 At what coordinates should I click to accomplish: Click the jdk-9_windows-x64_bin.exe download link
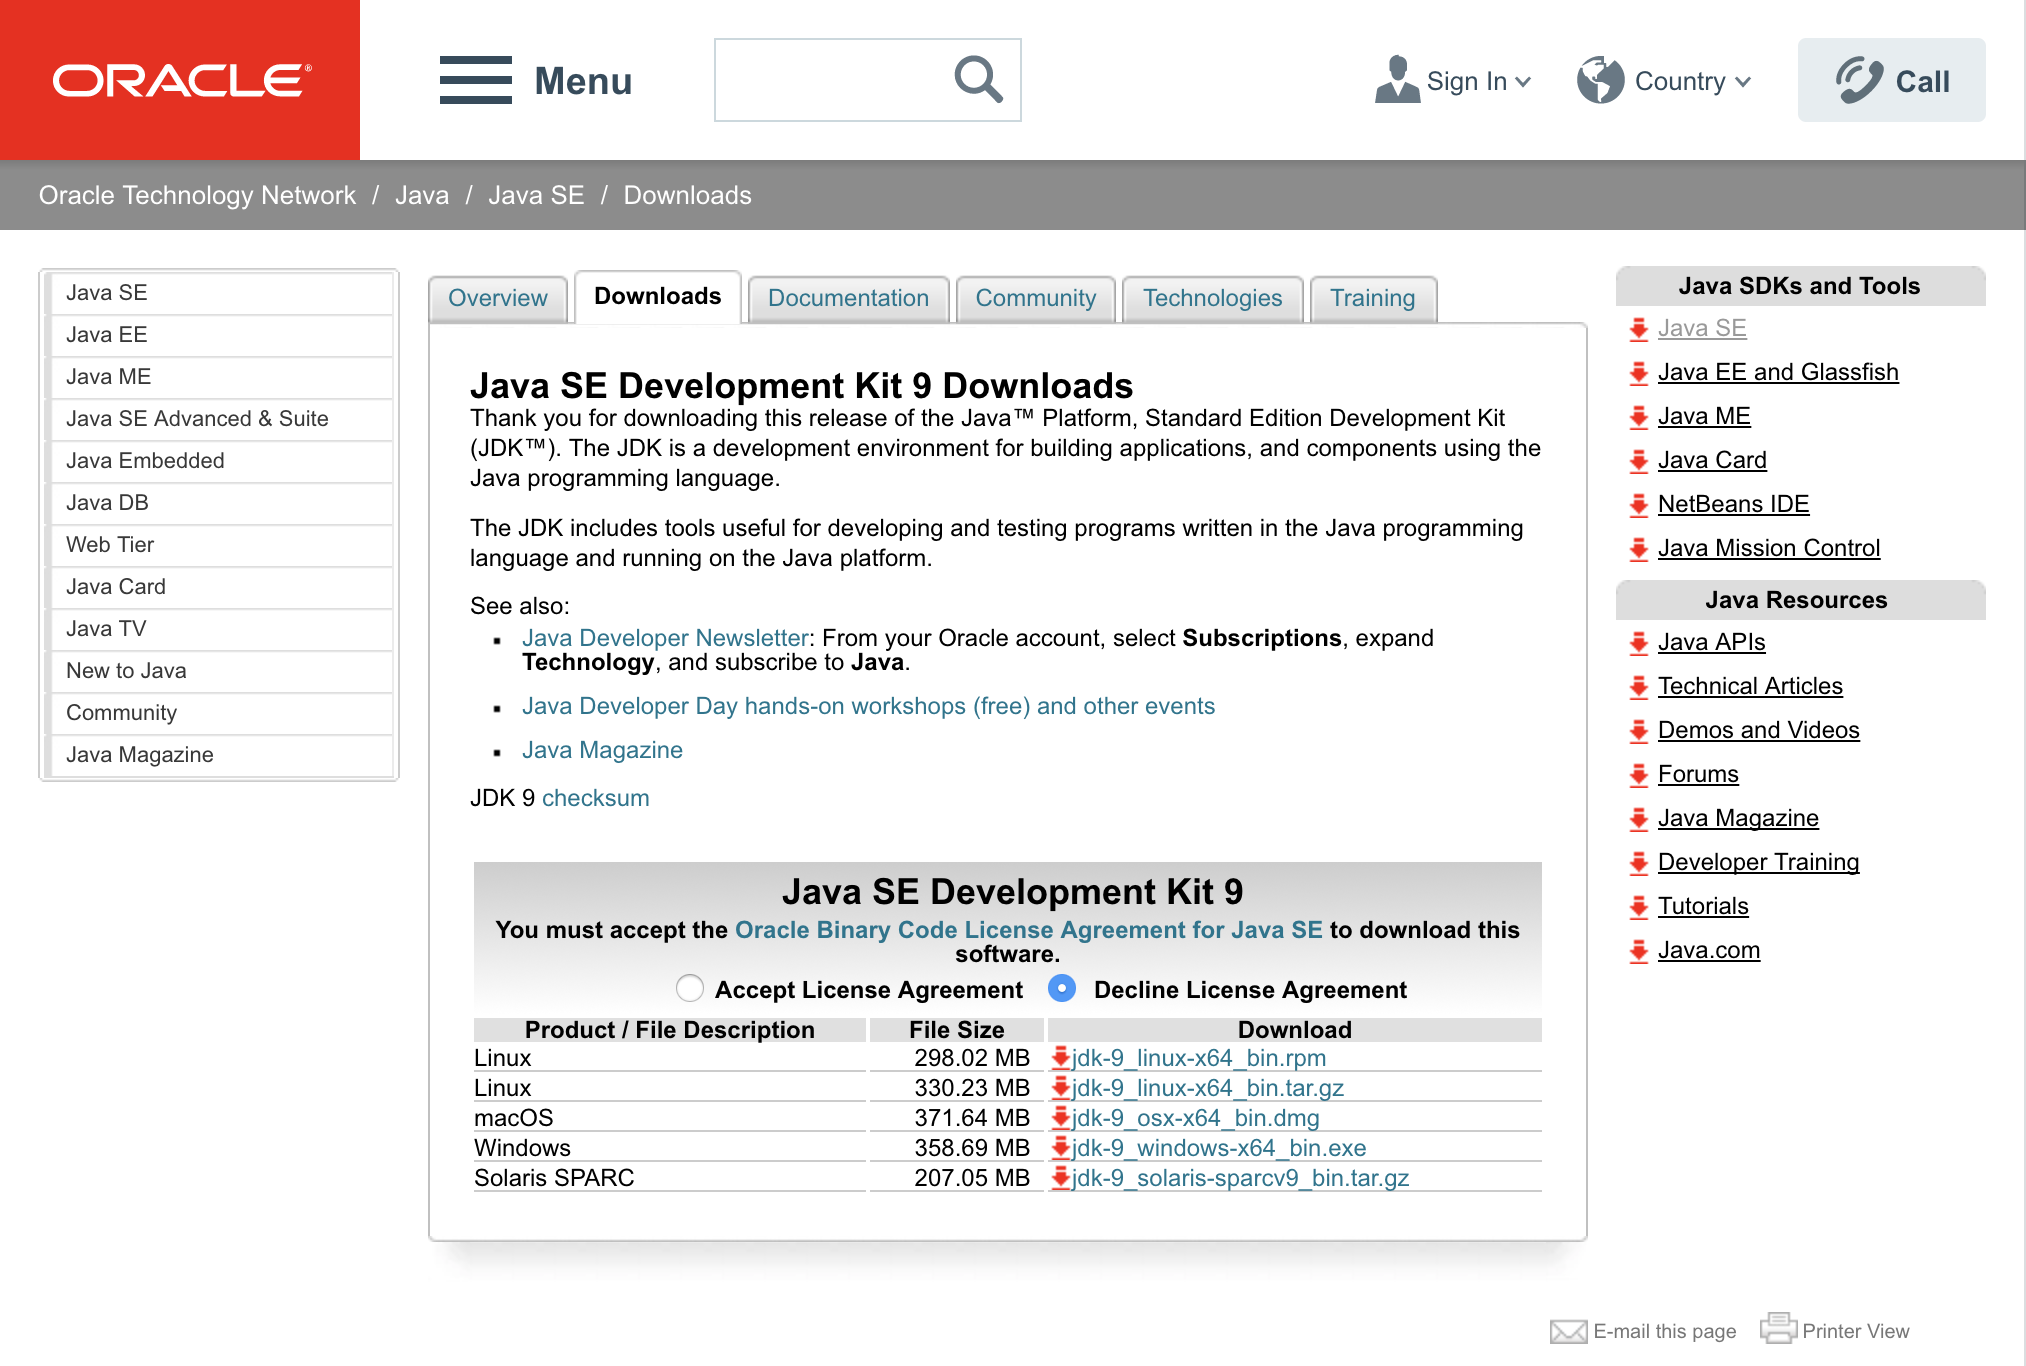point(1215,1146)
